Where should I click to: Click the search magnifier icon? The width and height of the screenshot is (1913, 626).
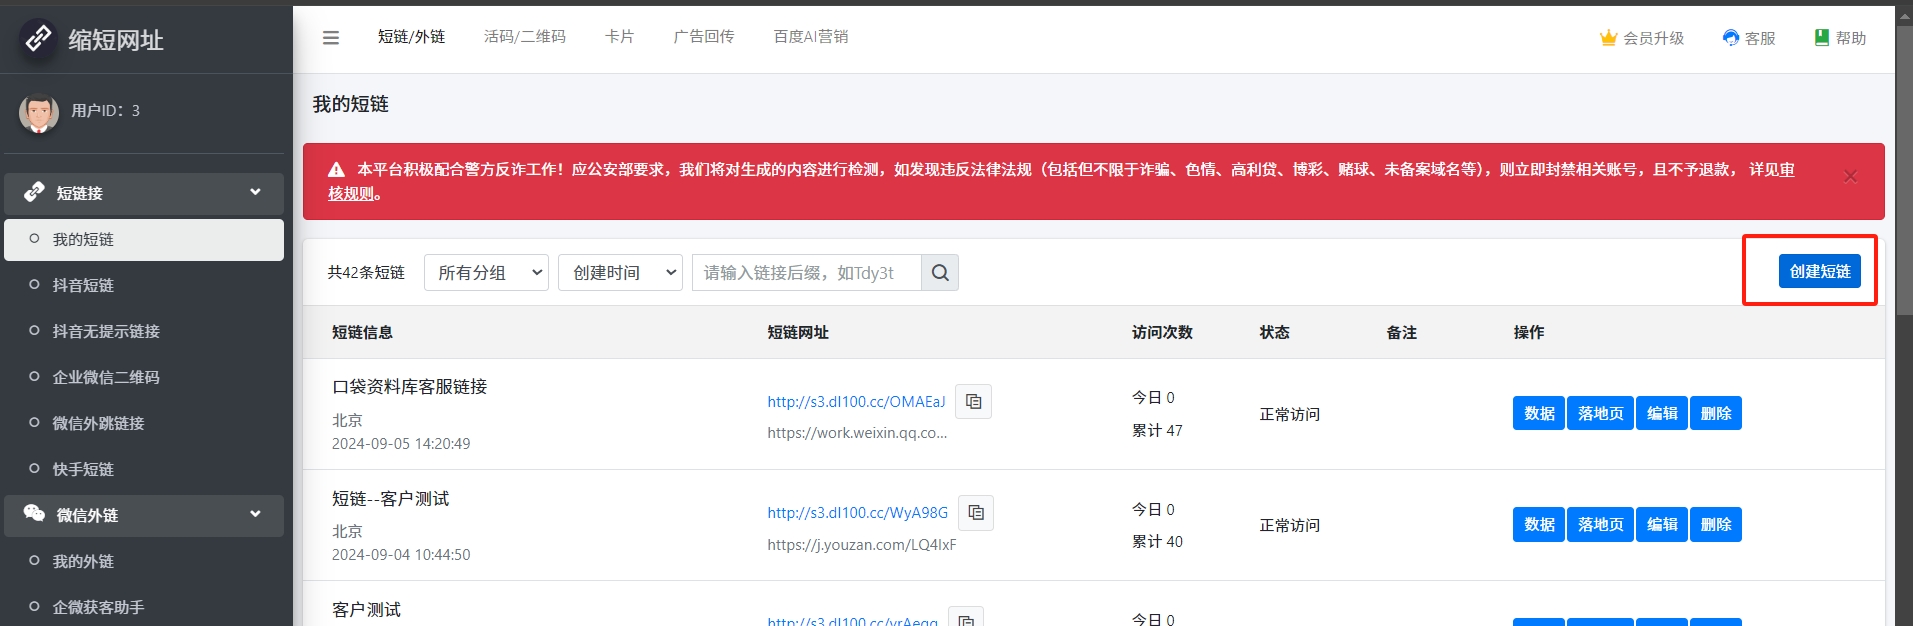click(940, 273)
